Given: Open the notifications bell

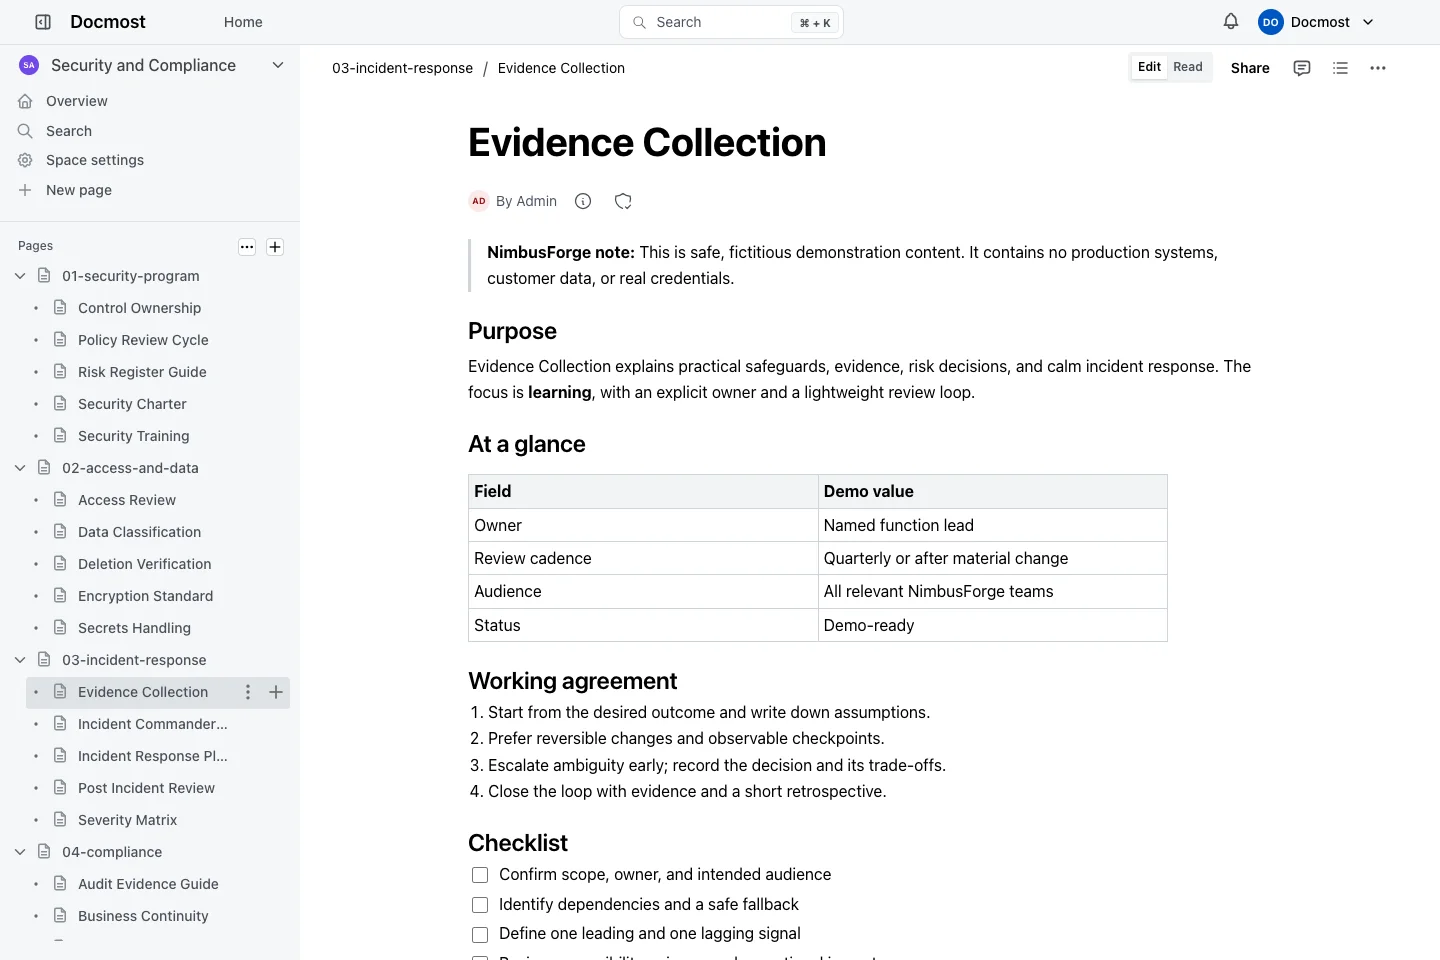Looking at the screenshot, I should pos(1231,21).
